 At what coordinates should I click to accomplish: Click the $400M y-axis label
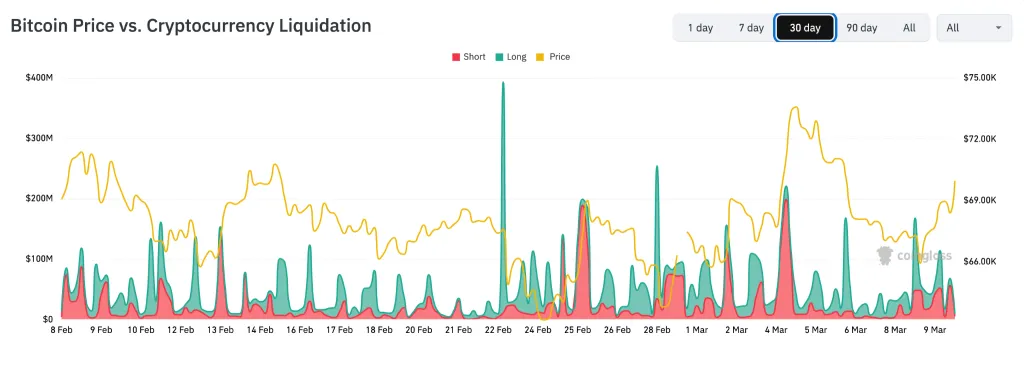(39, 78)
